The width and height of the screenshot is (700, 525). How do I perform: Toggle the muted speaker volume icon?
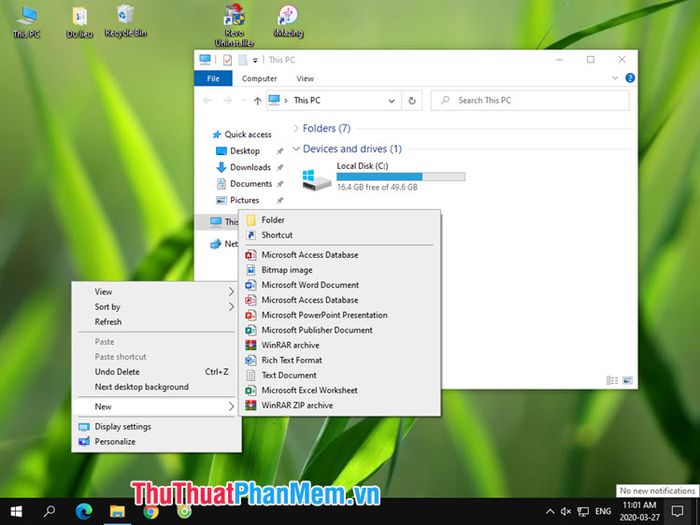pyautogui.click(x=566, y=511)
